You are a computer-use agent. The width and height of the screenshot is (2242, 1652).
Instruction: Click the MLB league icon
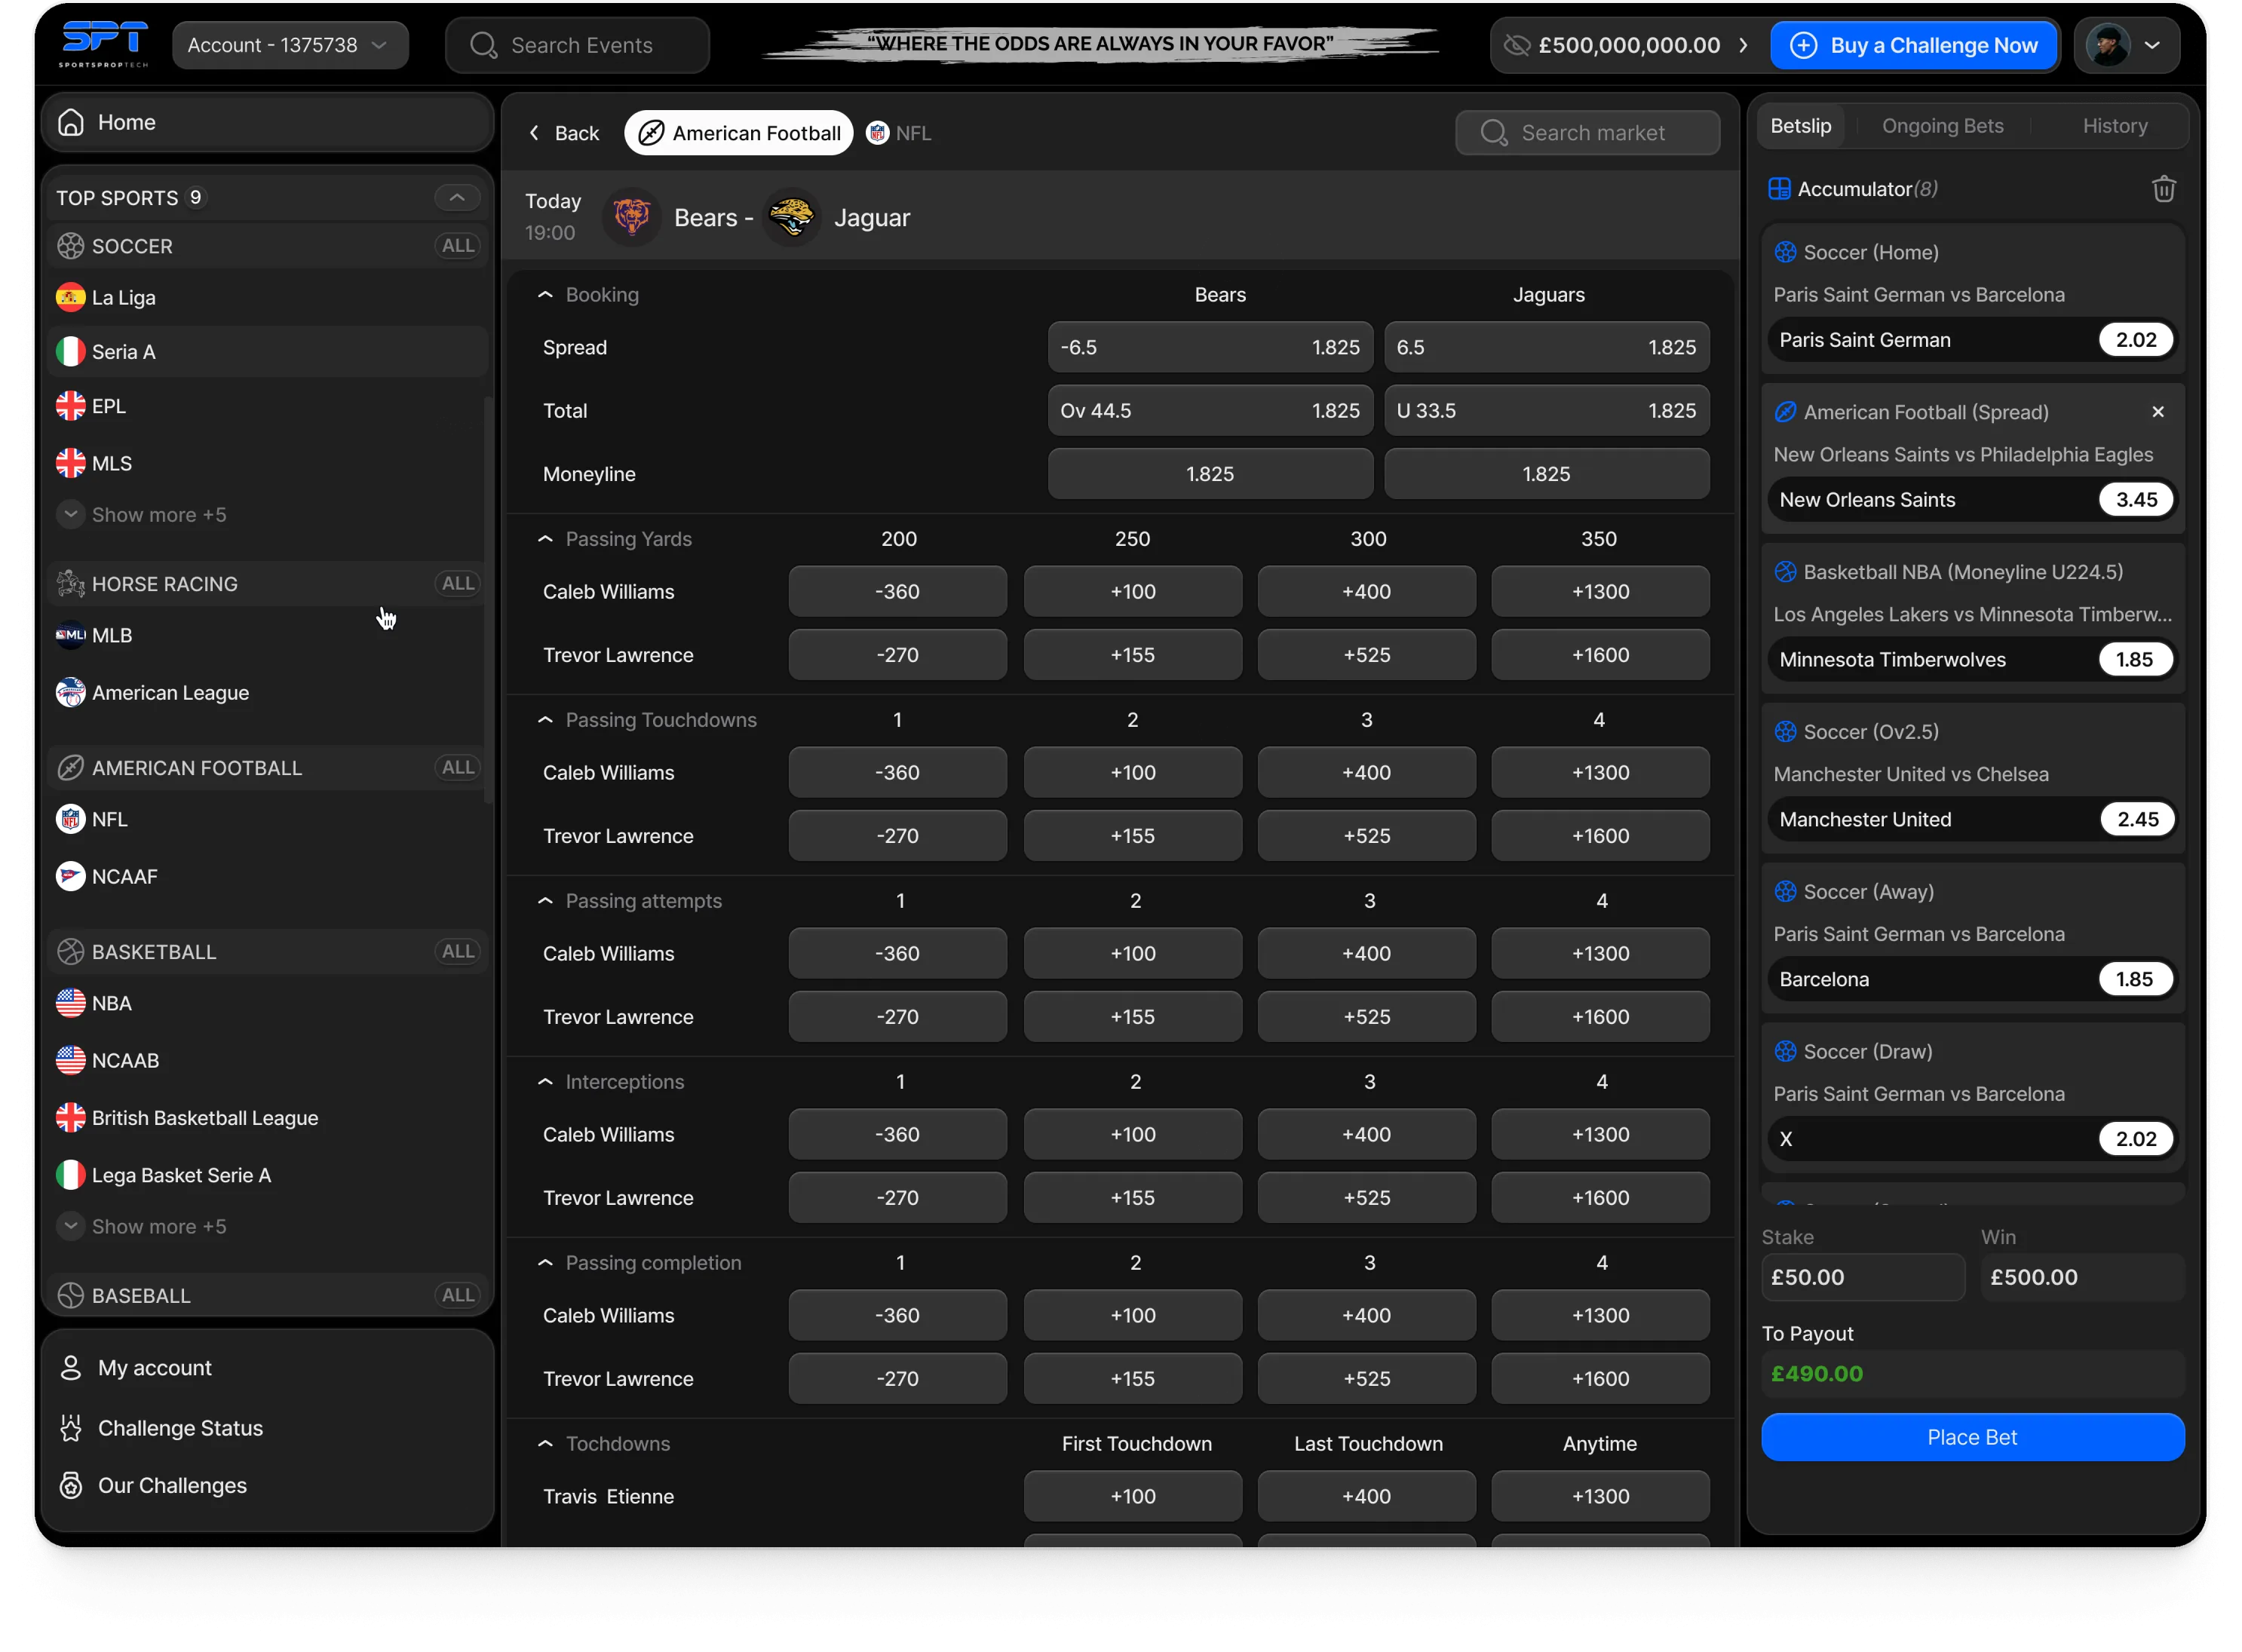pyautogui.click(x=70, y=635)
